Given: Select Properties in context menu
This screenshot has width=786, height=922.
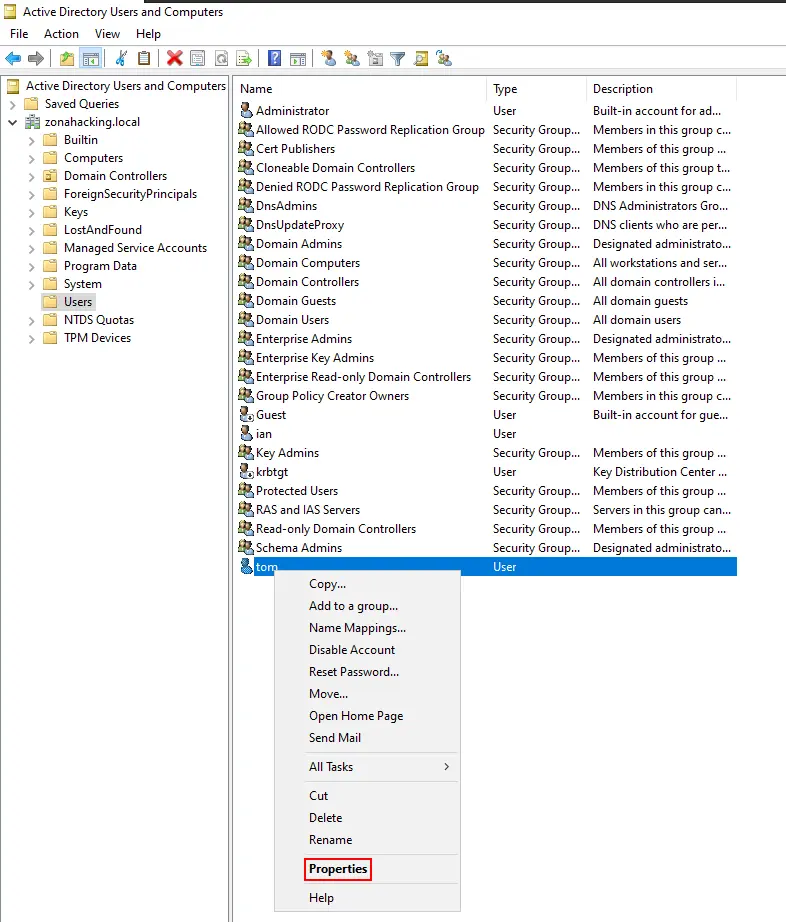Looking at the screenshot, I should pyautogui.click(x=338, y=869).
